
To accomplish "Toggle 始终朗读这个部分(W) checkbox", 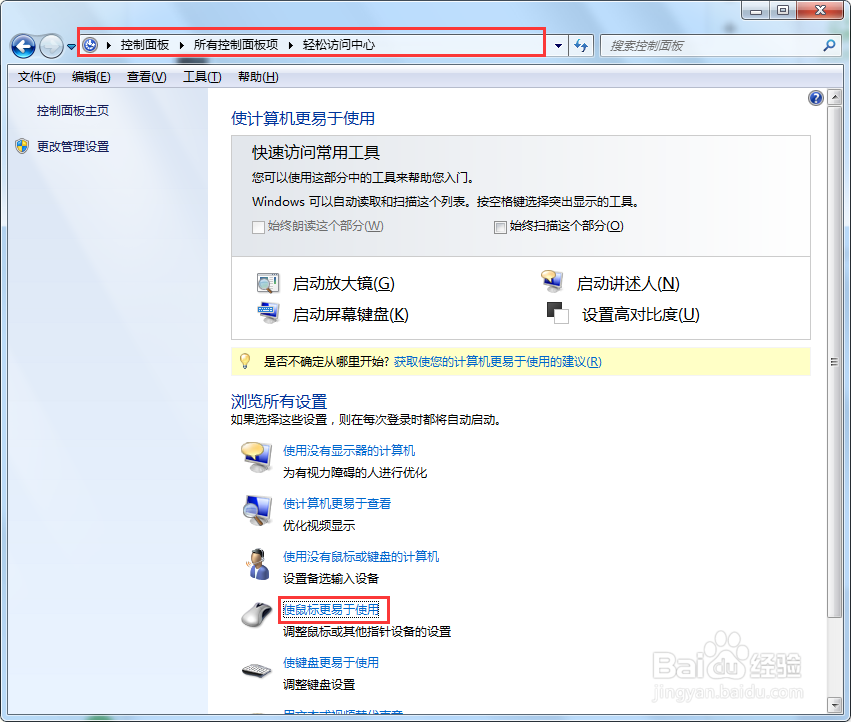I will click(258, 227).
